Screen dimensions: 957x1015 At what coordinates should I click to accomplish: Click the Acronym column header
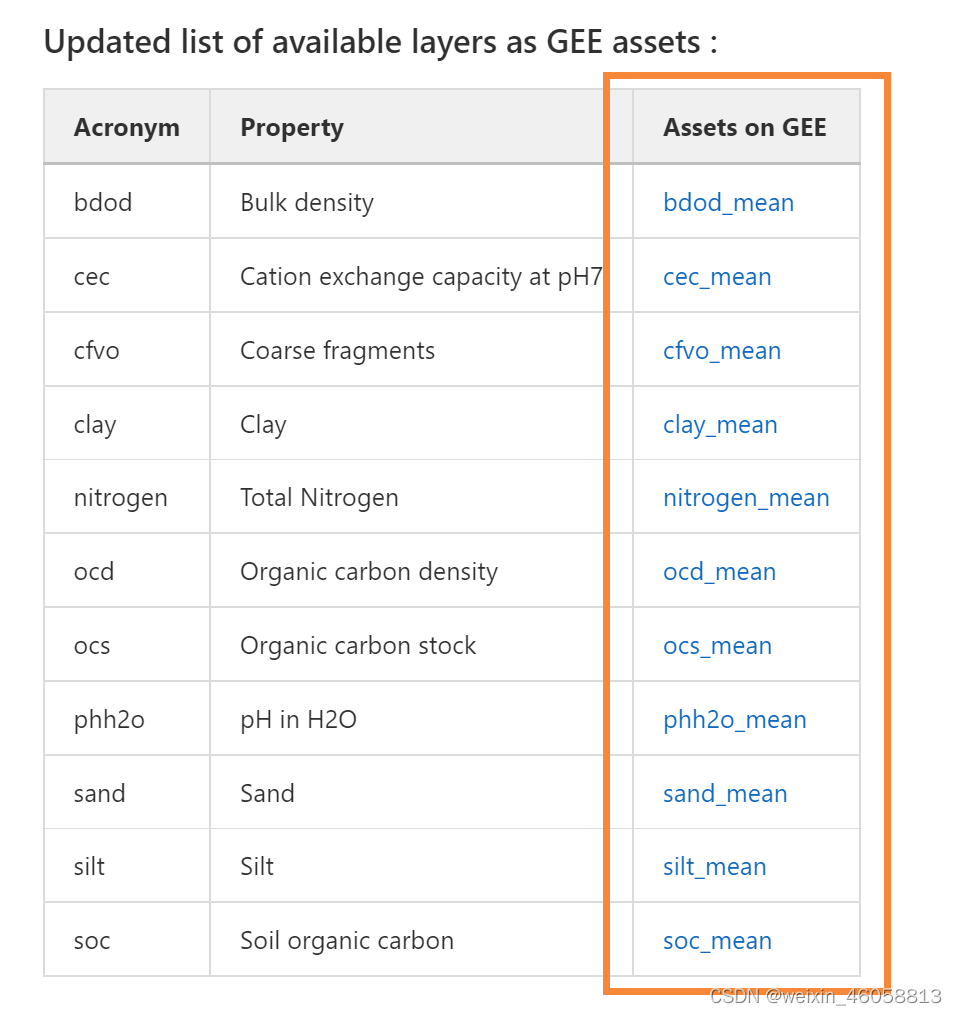pos(127,127)
